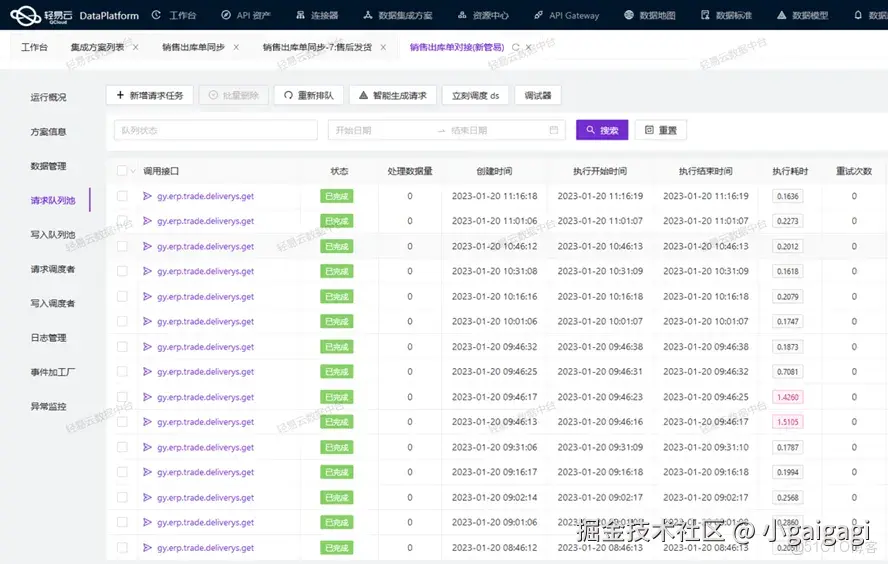The width and height of the screenshot is (888, 564).
Task: Switch to the 工作台 tab
Action: (x=35, y=47)
